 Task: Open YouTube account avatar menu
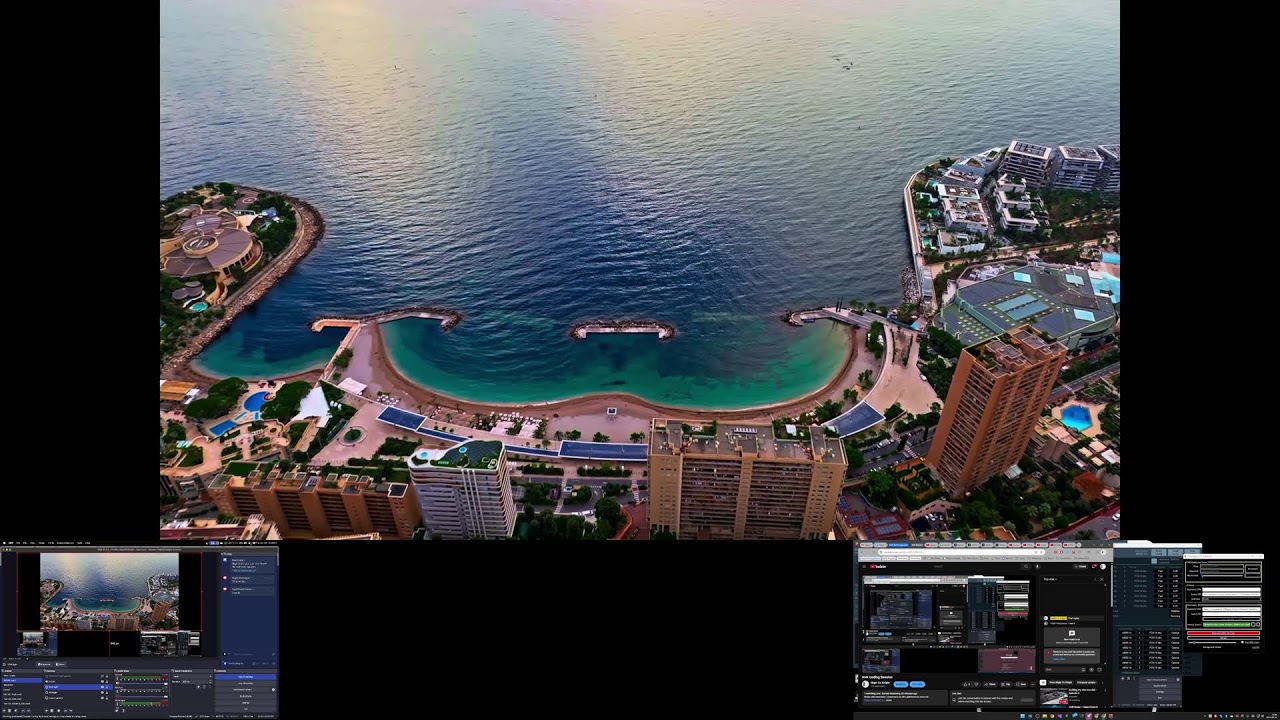click(1105, 567)
